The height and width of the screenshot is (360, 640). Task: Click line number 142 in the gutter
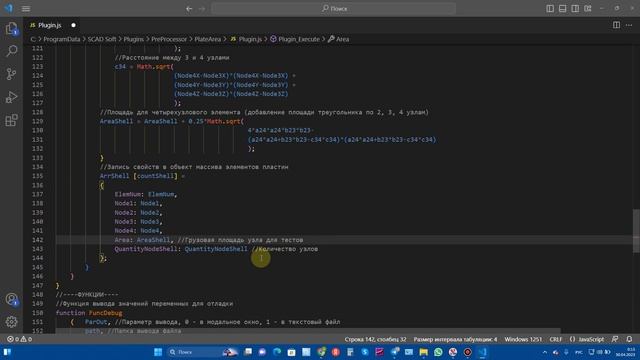tap(38, 240)
